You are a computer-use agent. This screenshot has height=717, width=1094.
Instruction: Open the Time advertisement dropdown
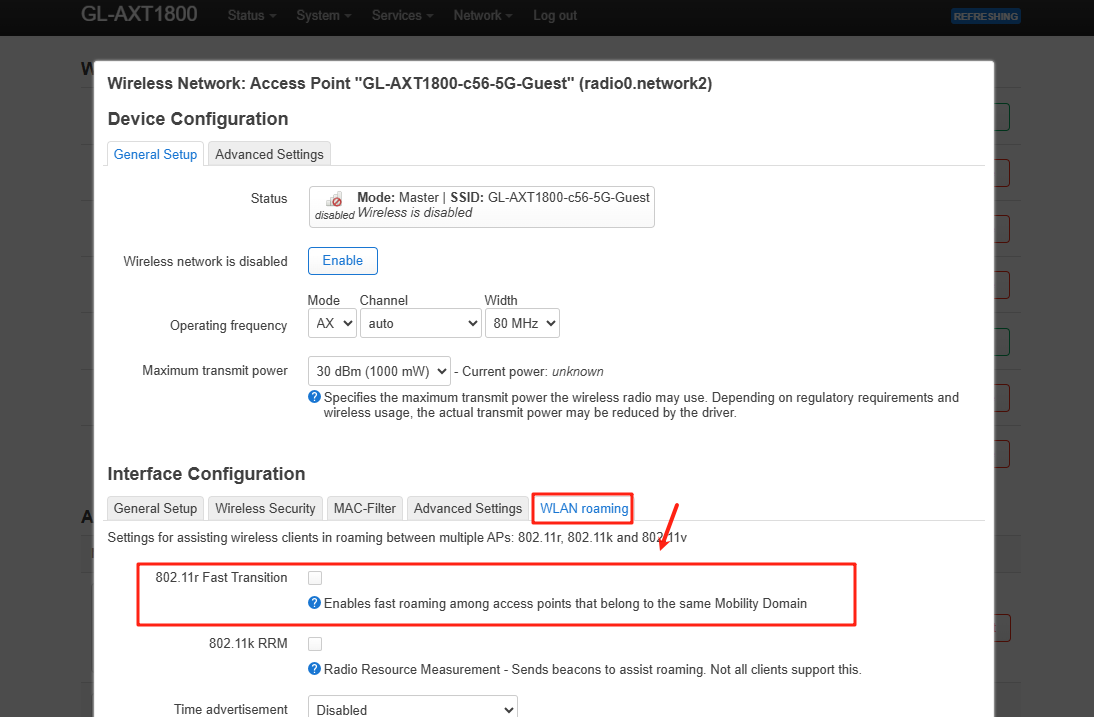pyautogui.click(x=412, y=709)
